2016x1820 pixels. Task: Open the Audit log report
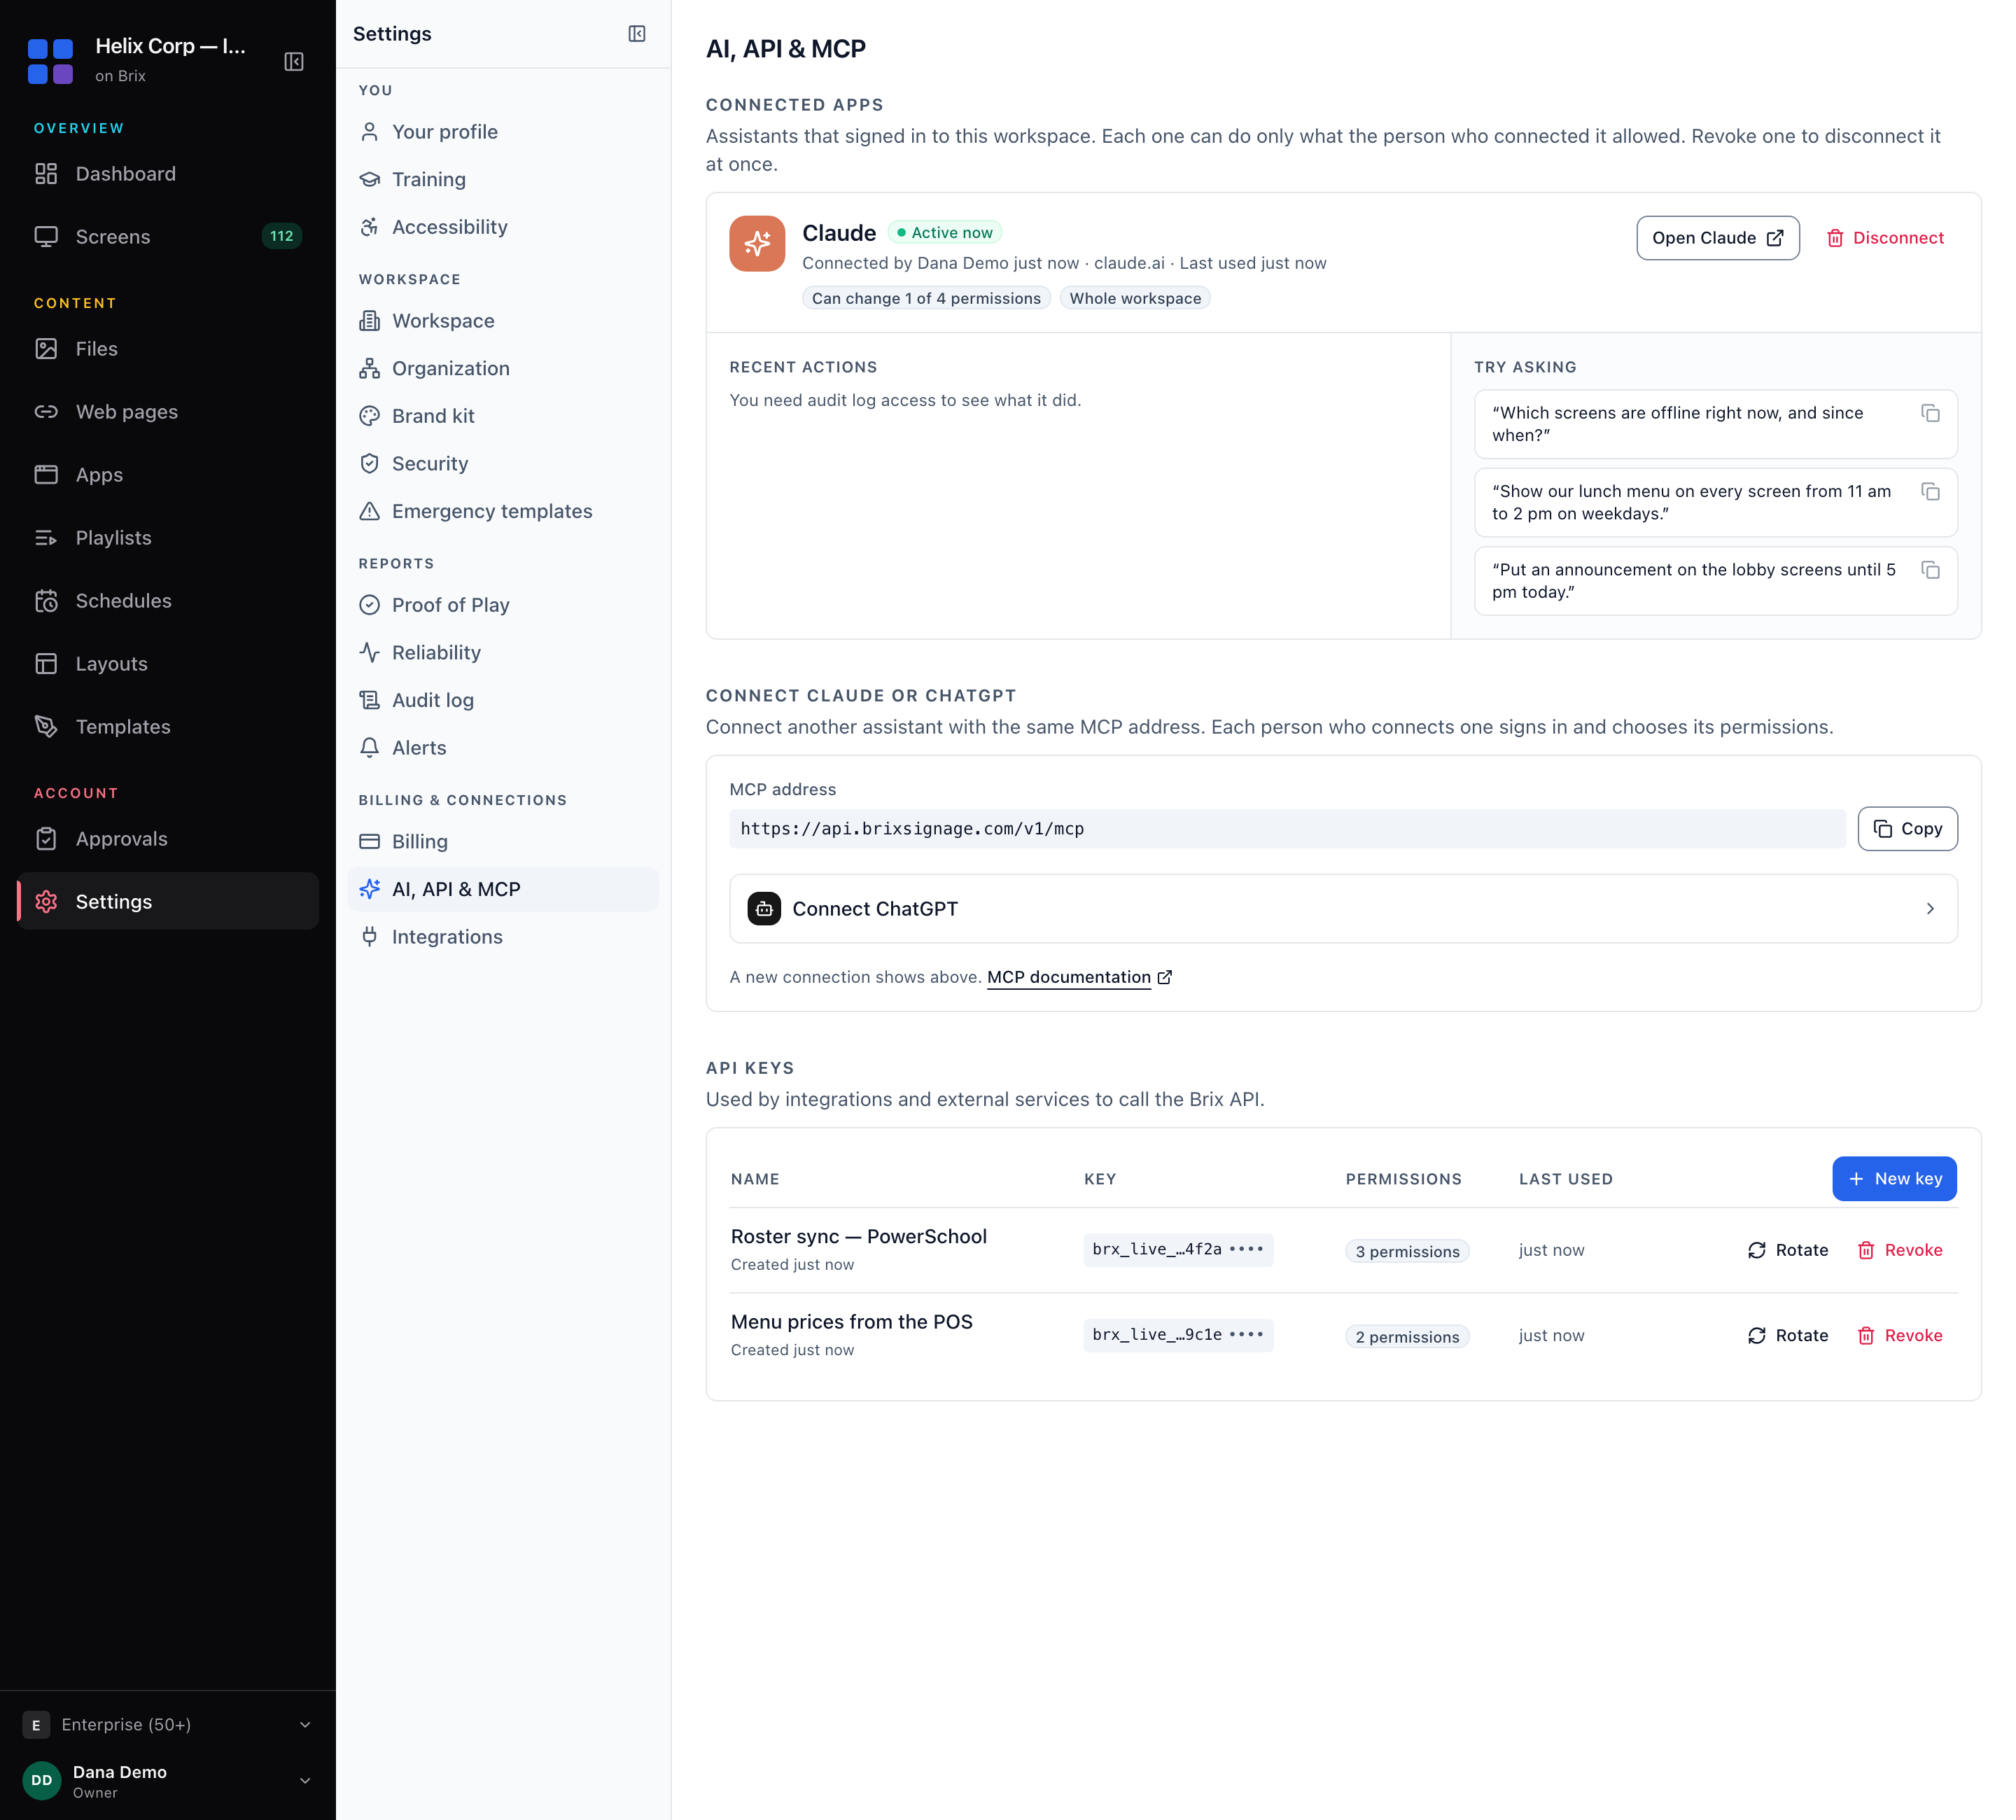click(x=503, y=701)
